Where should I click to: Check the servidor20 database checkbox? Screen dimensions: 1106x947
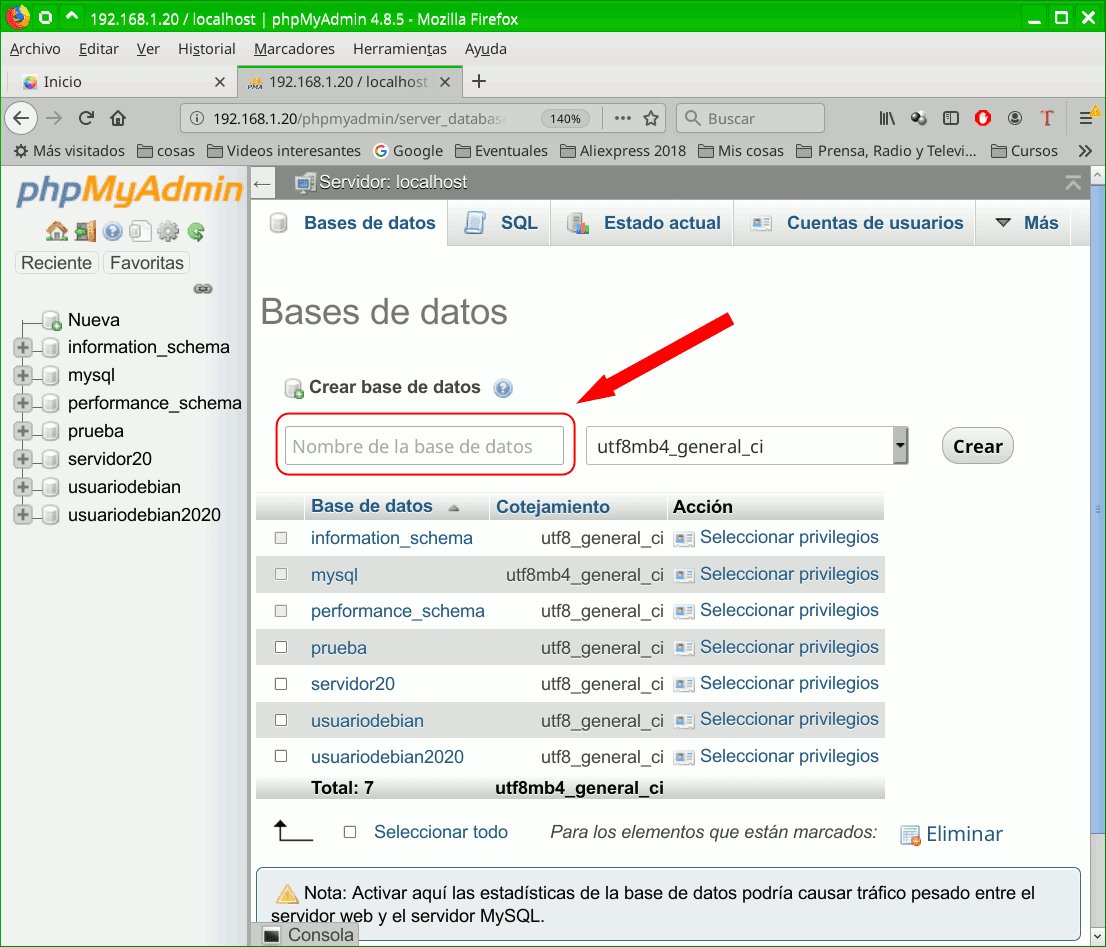point(281,684)
